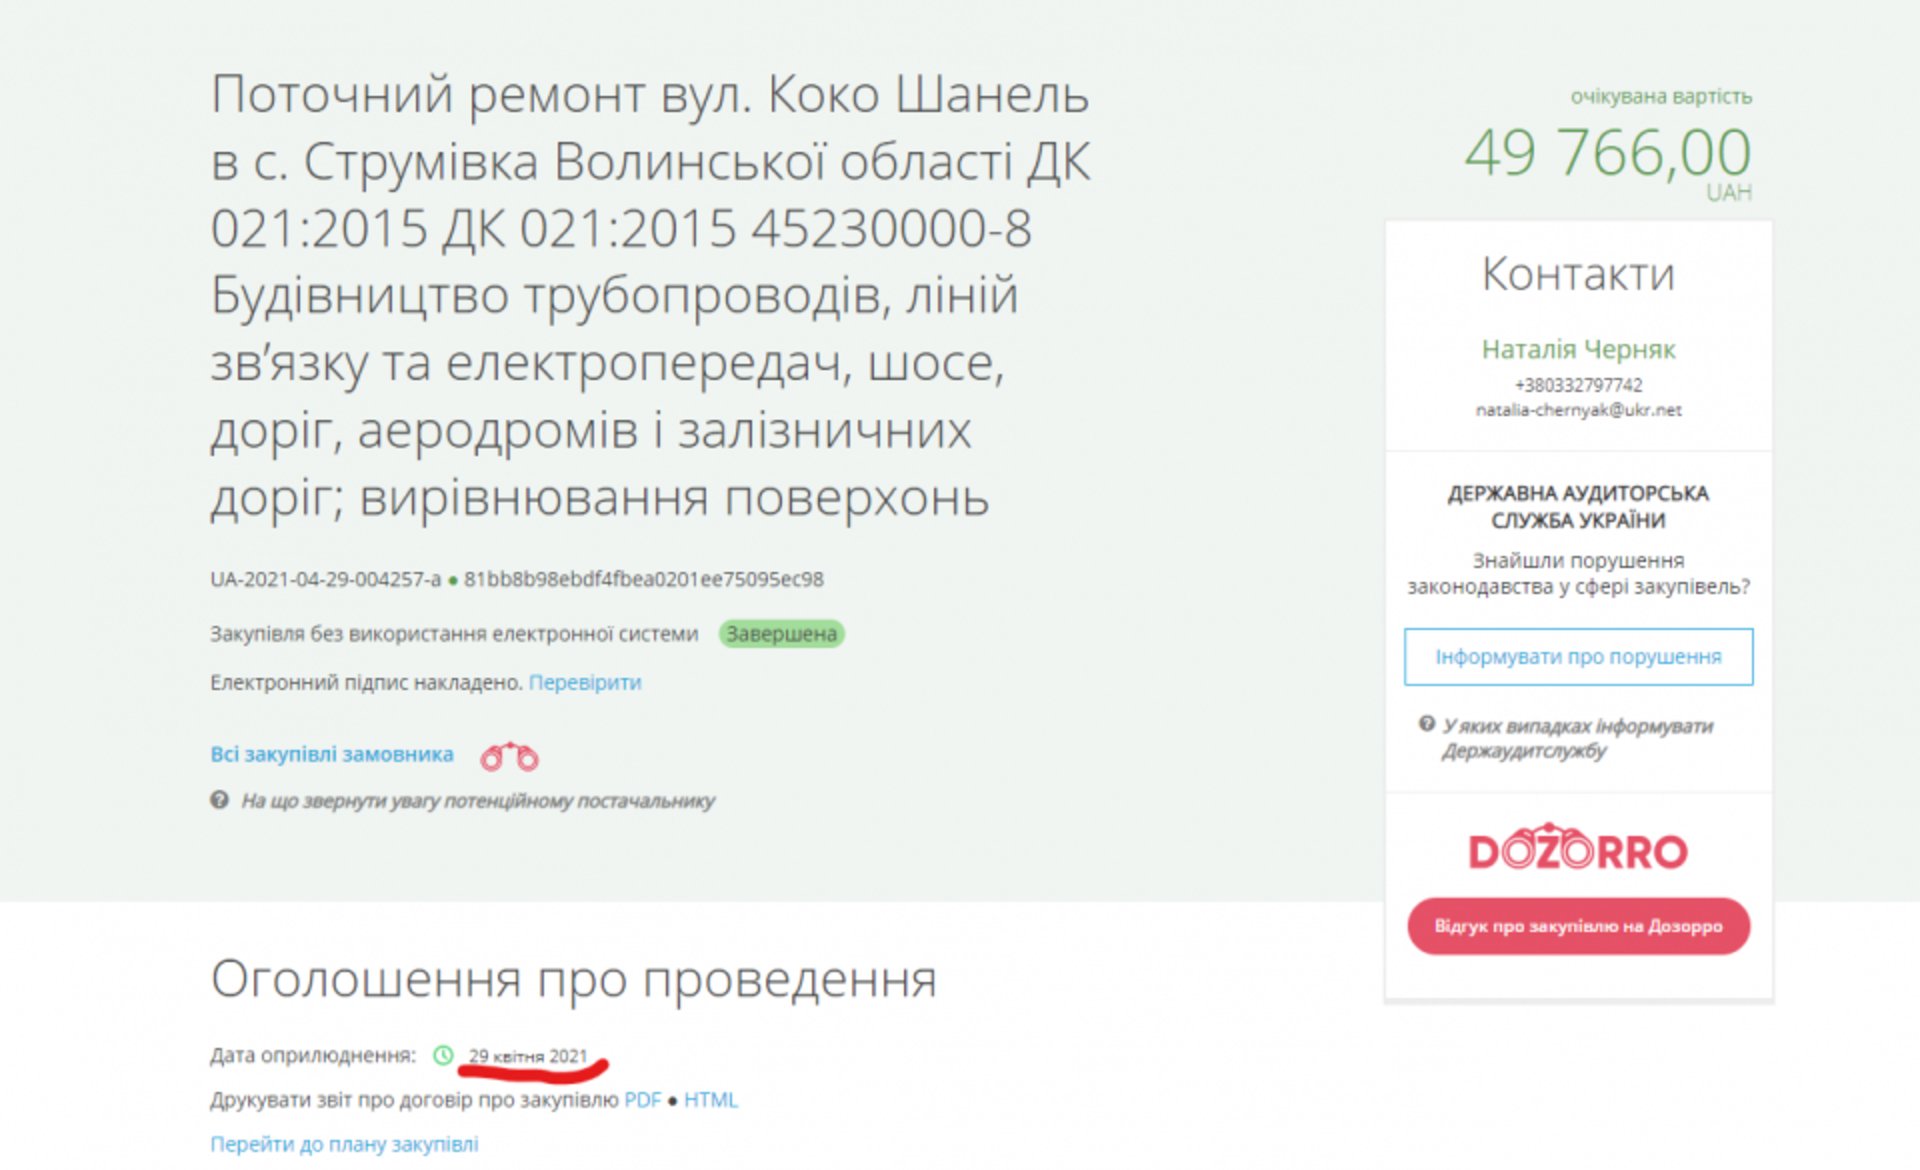The image size is (1920, 1170).
Task: Select tender ID UA-2021-04-29-004257-a
Action: (x=325, y=579)
